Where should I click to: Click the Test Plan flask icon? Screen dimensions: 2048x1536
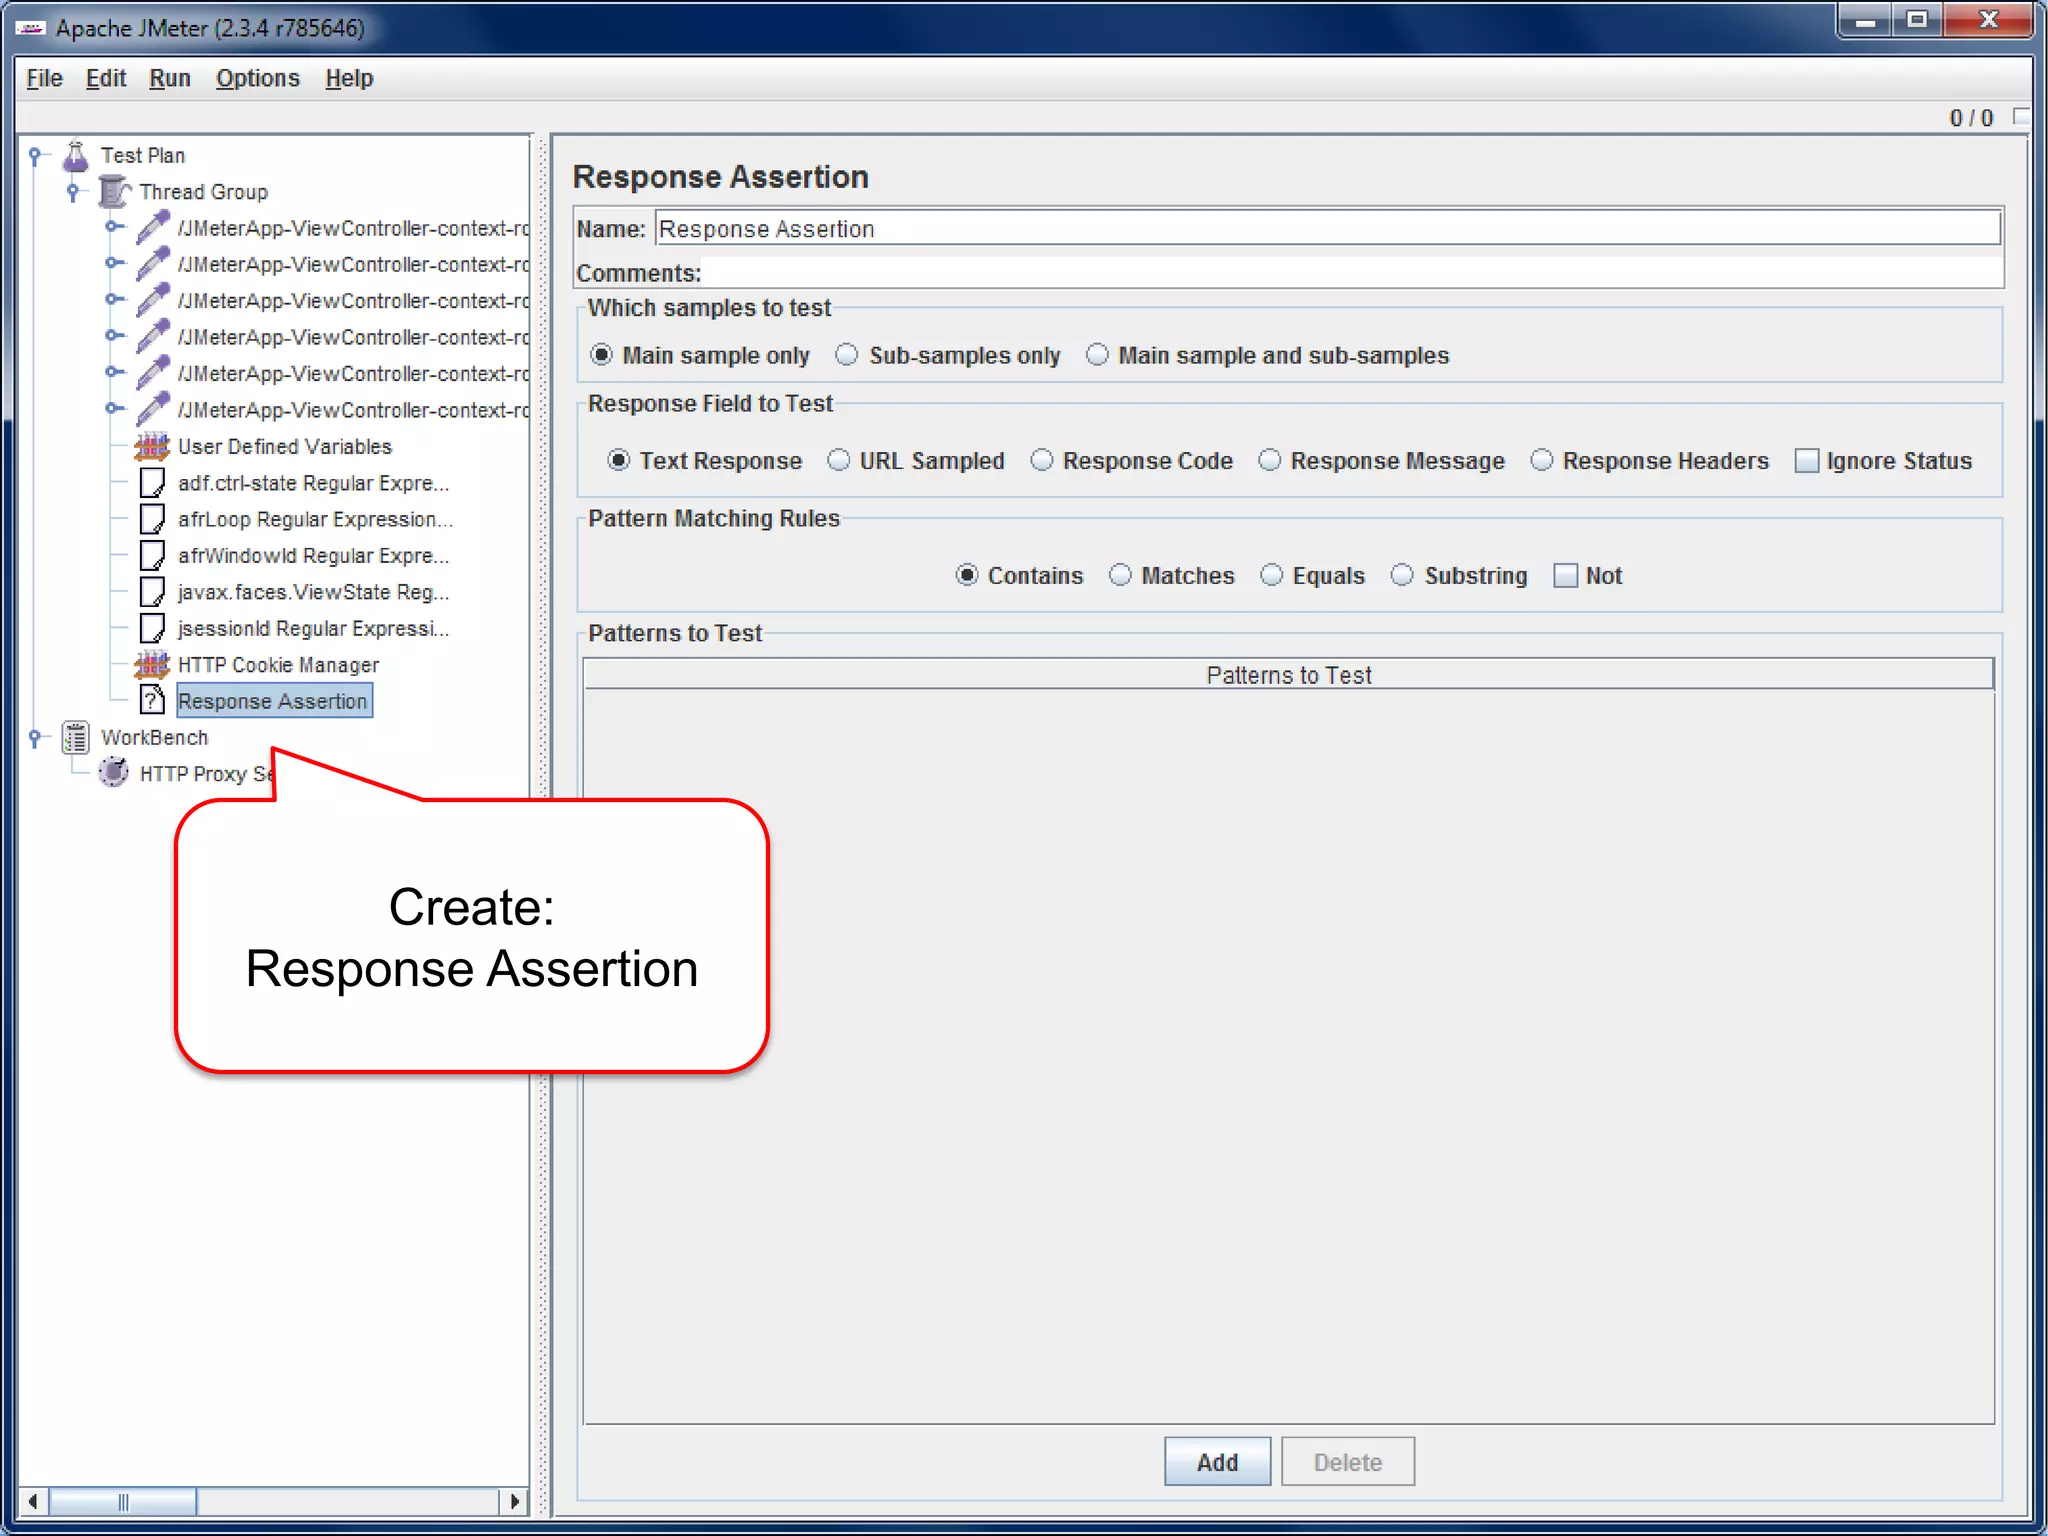(76, 155)
